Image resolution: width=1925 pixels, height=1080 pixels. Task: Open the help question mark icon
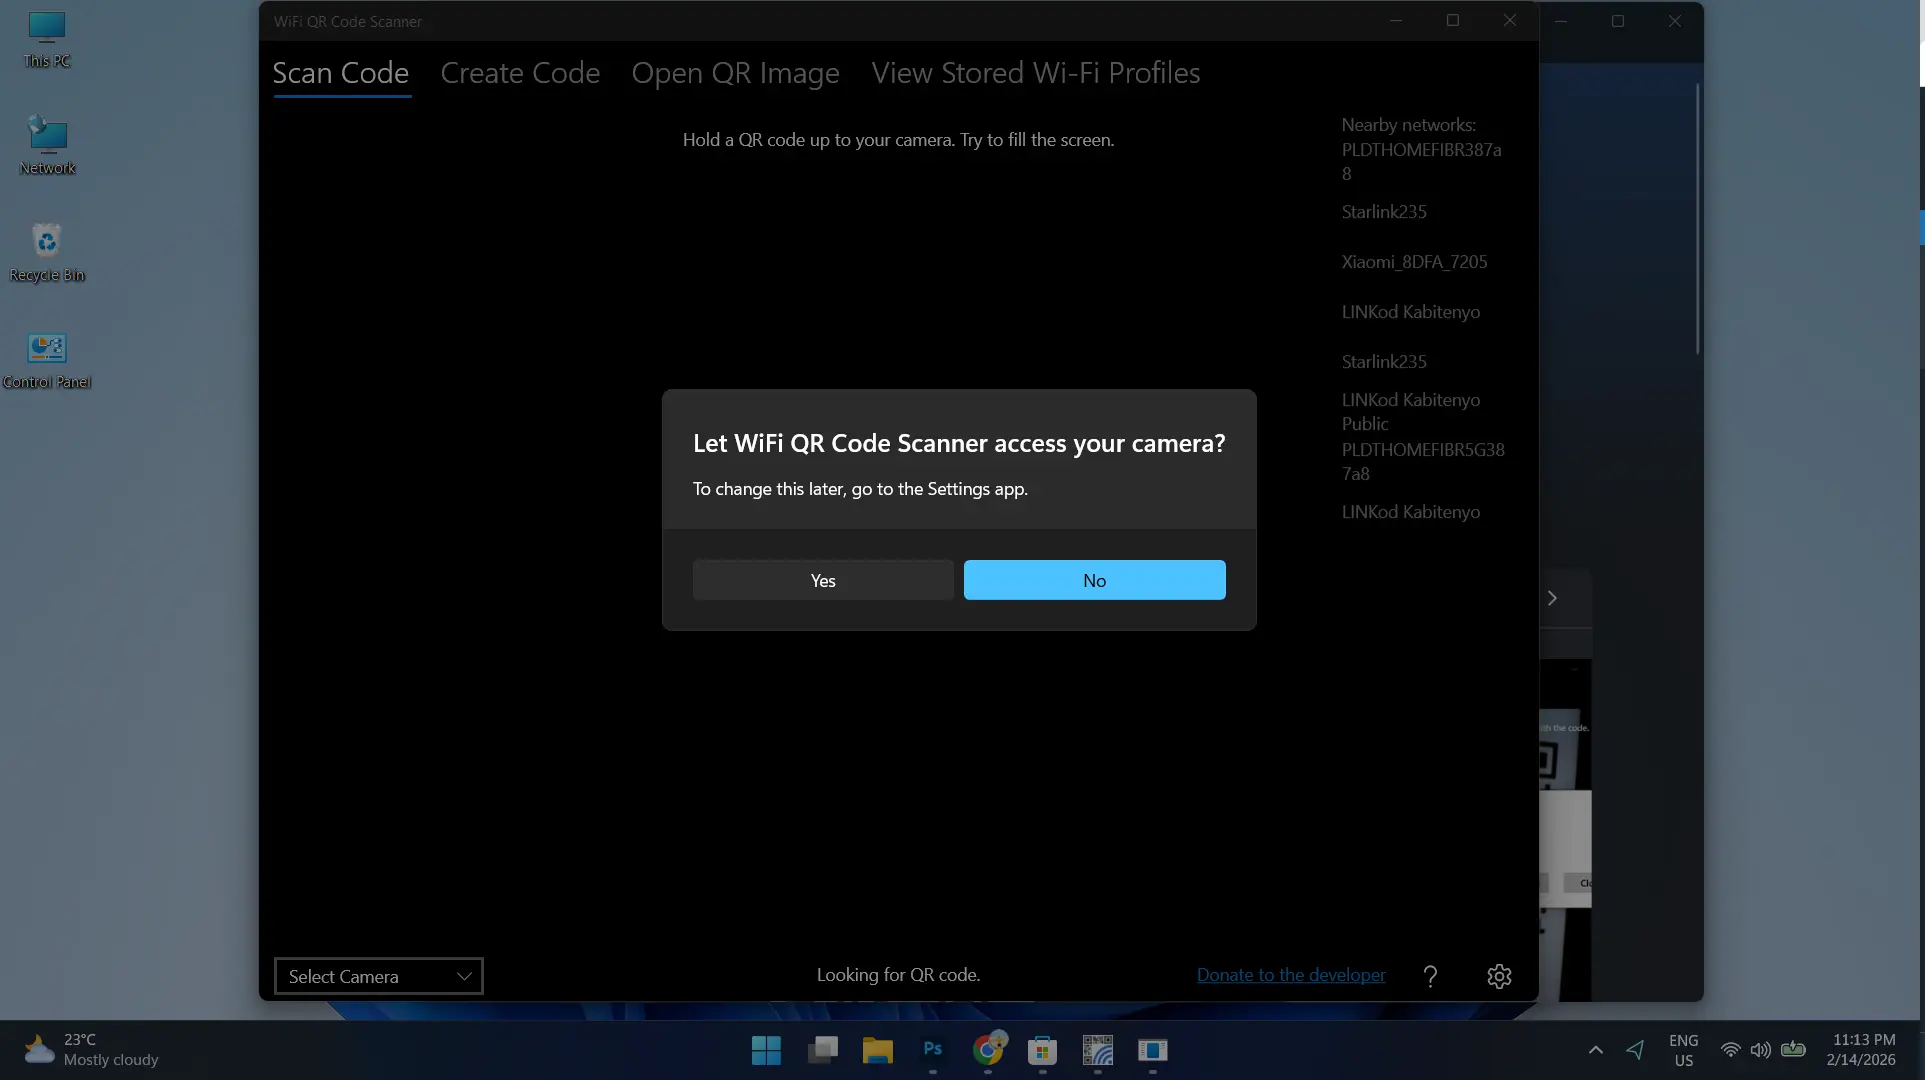1430,975
